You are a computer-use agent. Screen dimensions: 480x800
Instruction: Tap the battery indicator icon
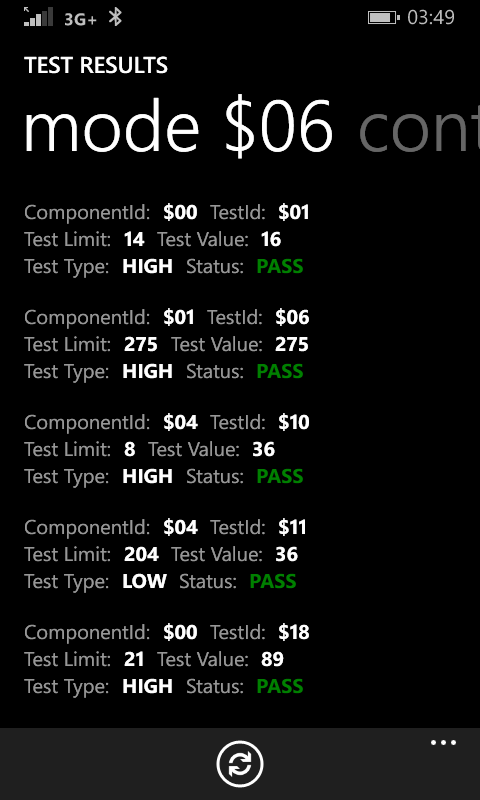(384, 18)
